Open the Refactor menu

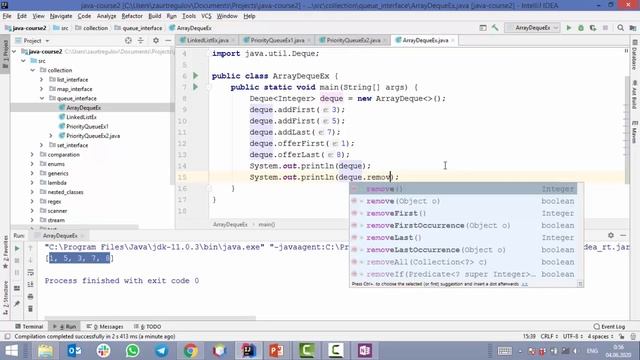pyautogui.click(x=132, y=16)
